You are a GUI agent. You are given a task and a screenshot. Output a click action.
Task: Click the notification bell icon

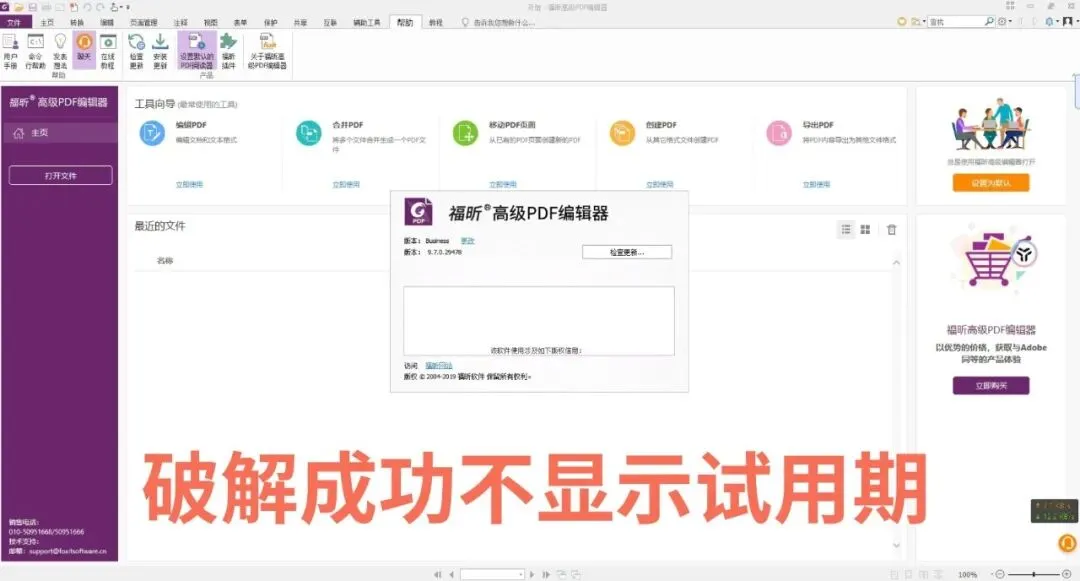(1050, 21)
